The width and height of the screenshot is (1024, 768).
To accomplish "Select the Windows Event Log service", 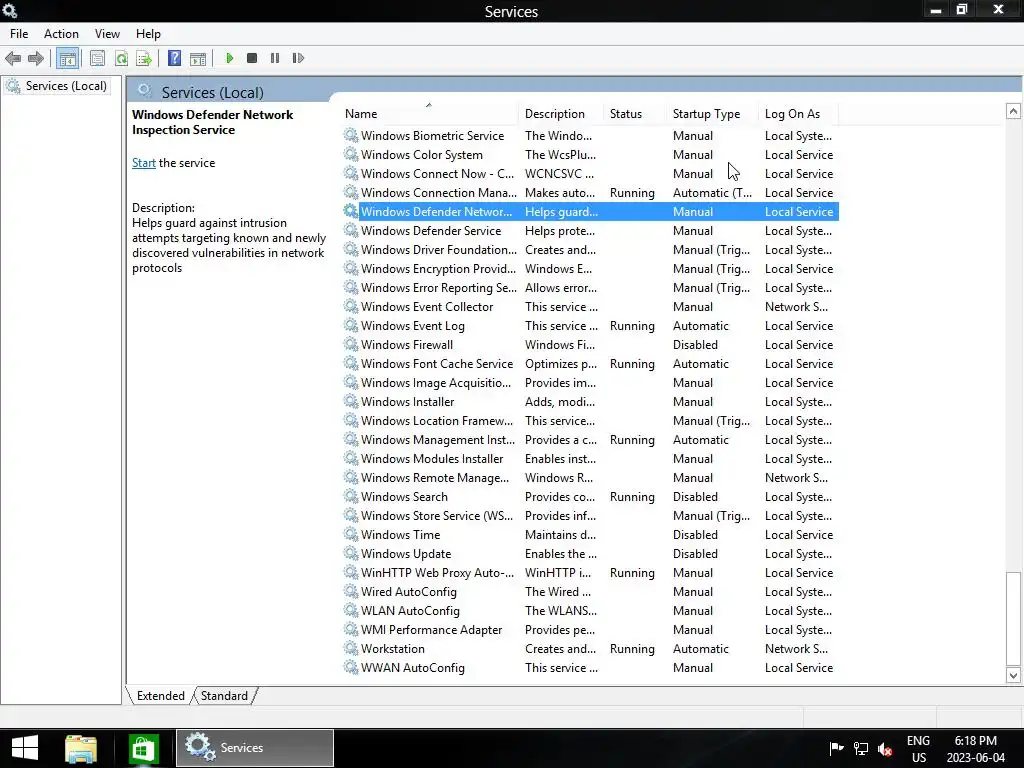I will (590, 325).
